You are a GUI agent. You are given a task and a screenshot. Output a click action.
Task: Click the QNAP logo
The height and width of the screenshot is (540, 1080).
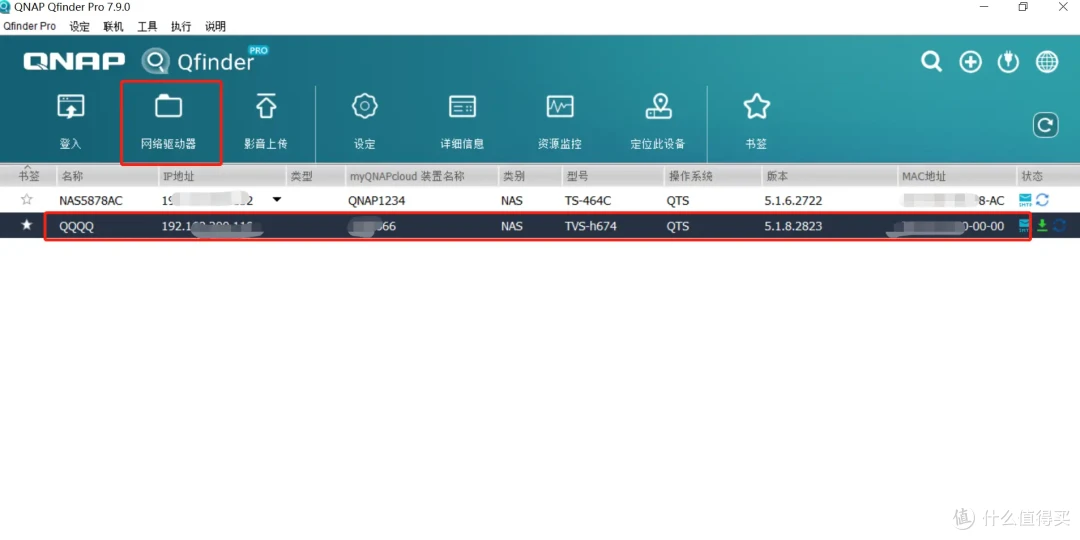pyautogui.click(x=74, y=61)
